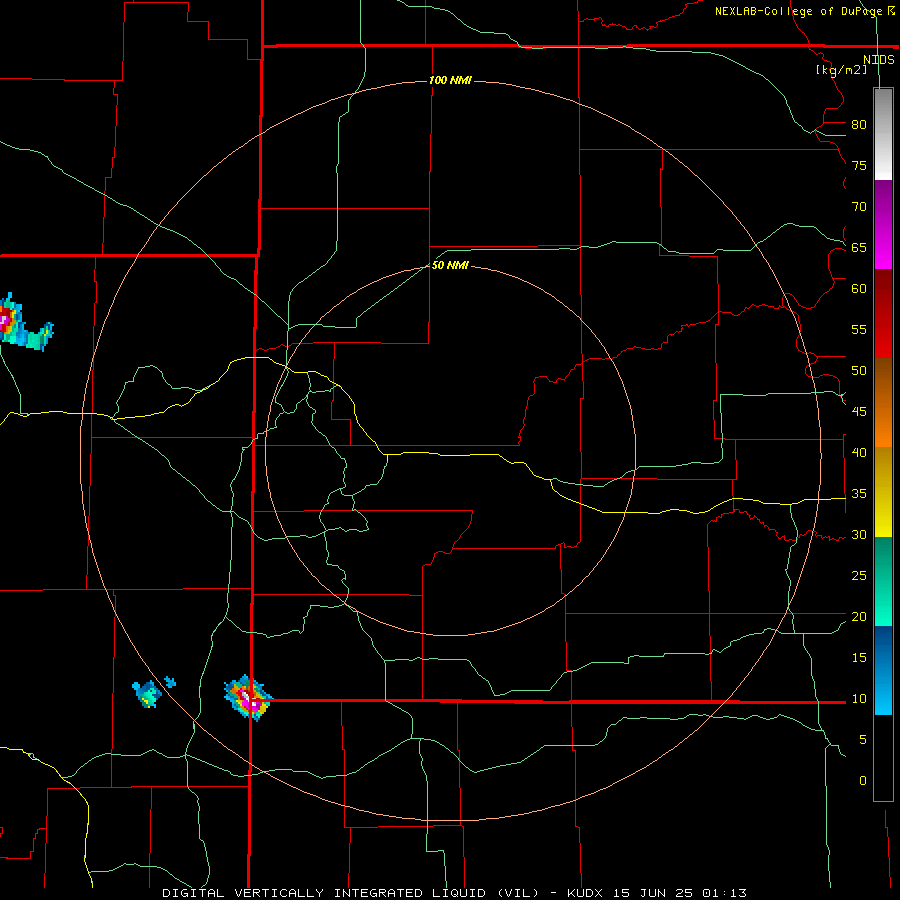Pick the dark blue segment of the color bar
Viewport: 900px width, 900px height.
pyautogui.click(x=883, y=650)
